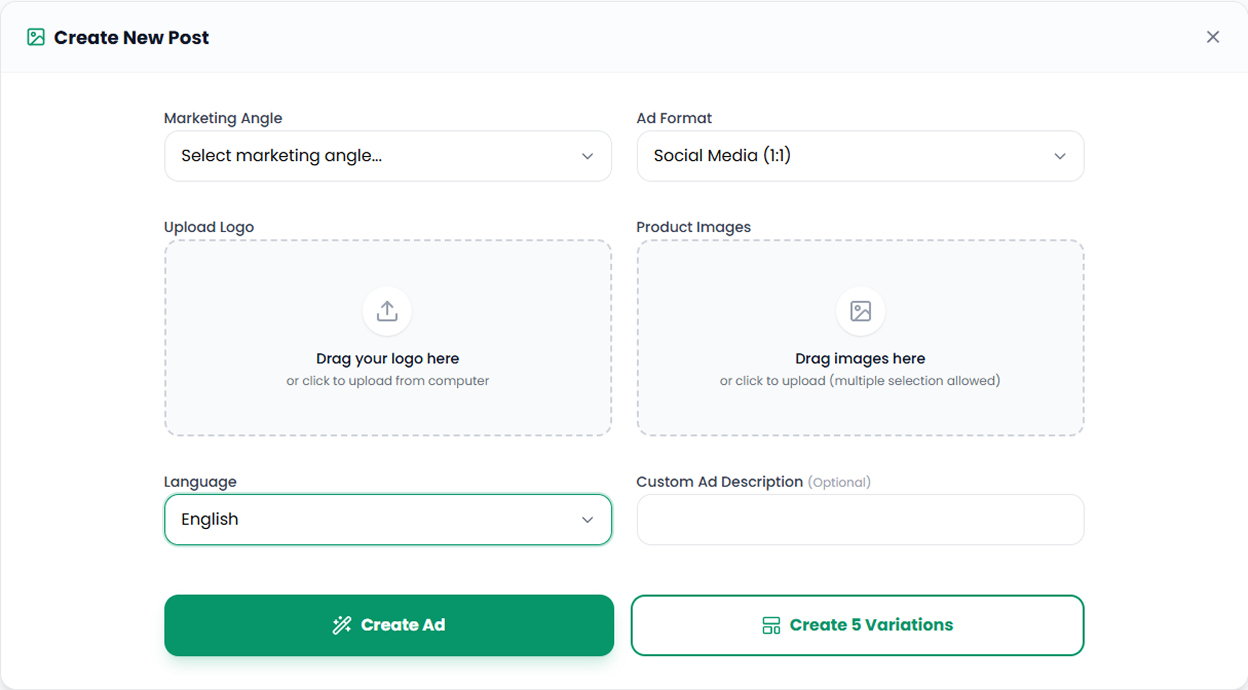1248x690 pixels.
Task: Click the Upload Logo drop zone
Action: [x=387, y=337]
